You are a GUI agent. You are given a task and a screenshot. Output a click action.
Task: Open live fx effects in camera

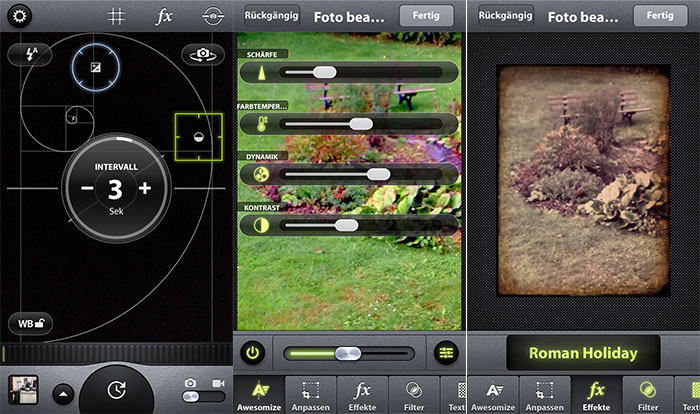click(x=164, y=17)
